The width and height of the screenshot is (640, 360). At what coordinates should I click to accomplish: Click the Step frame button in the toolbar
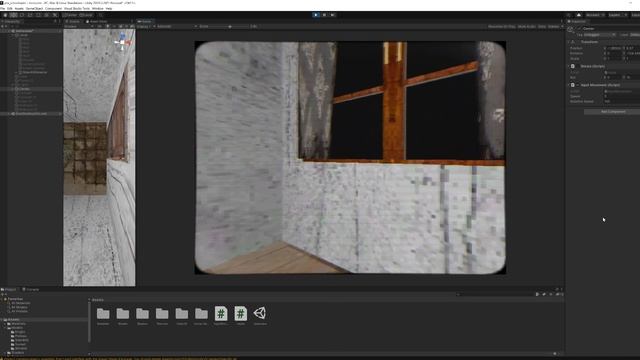(333, 15)
